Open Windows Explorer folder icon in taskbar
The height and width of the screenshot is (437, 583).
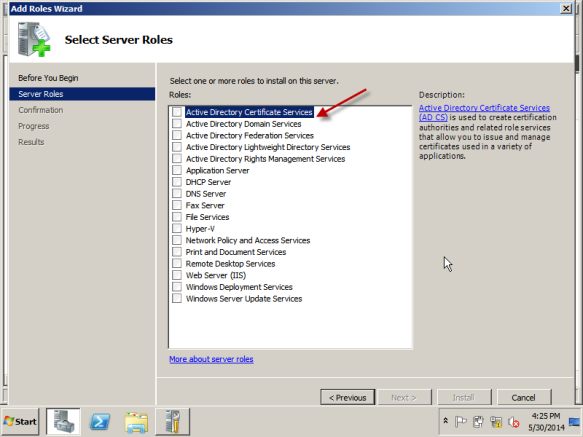click(x=136, y=422)
